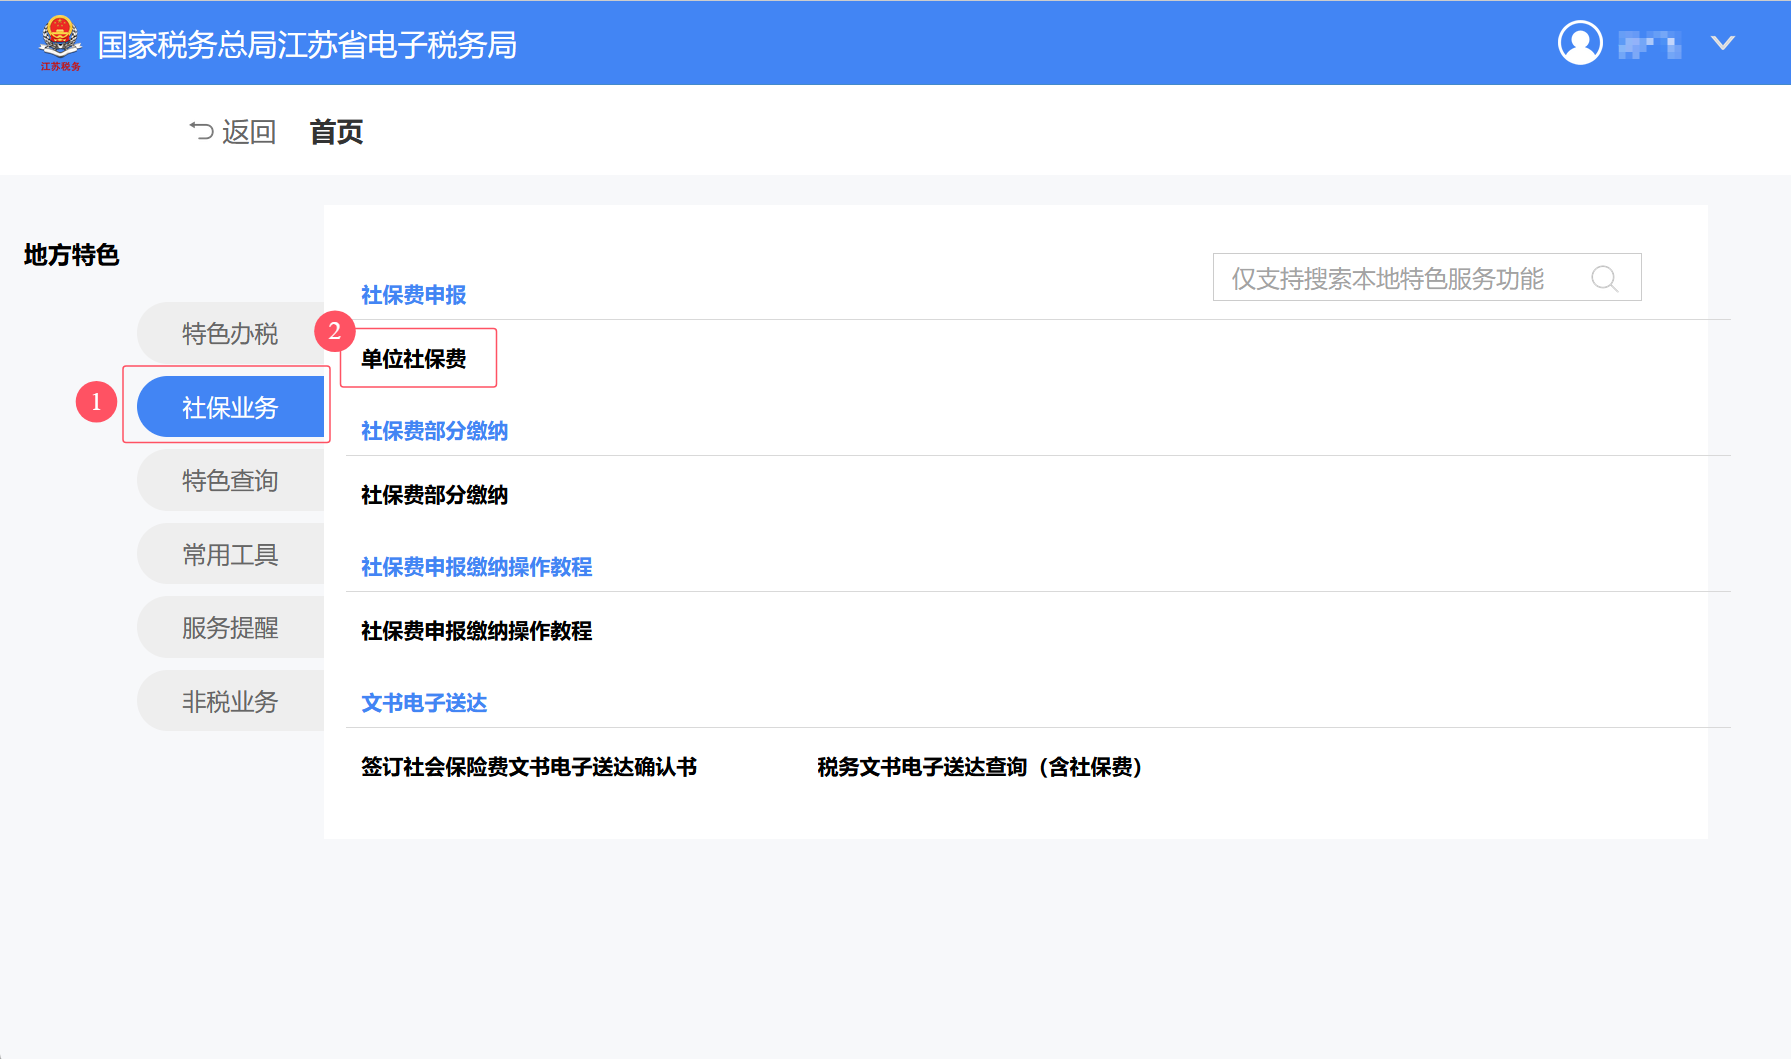
Task: Open 特色查询 in the sidebar
Action: [x=228, y=480]
